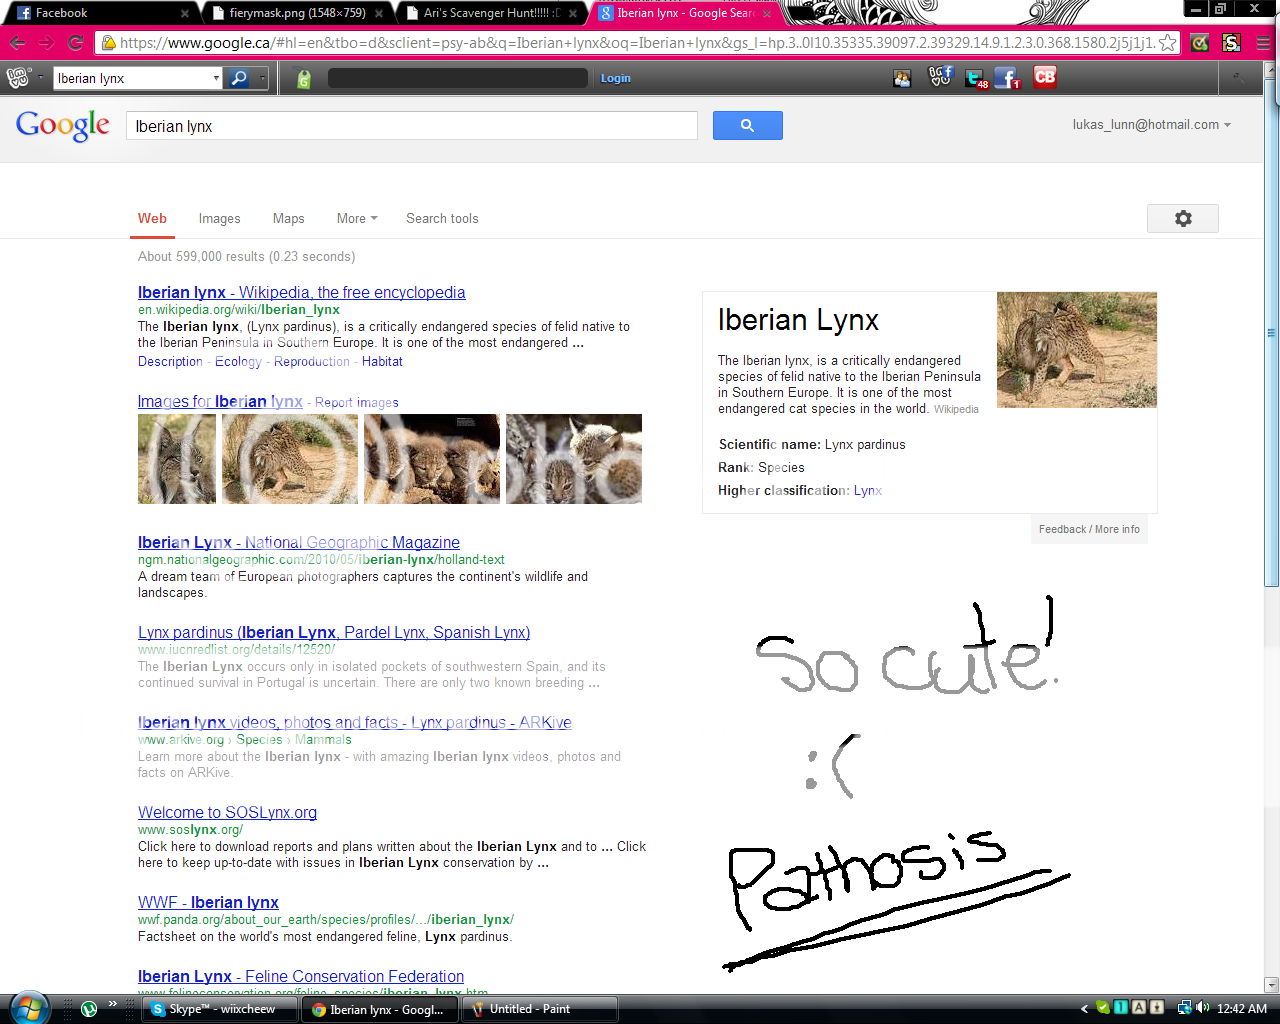The height and width of the screenshot is (1024, 1280).
Task: Click the Twitter icon showing 48 notifications
Action: [974, 77]
